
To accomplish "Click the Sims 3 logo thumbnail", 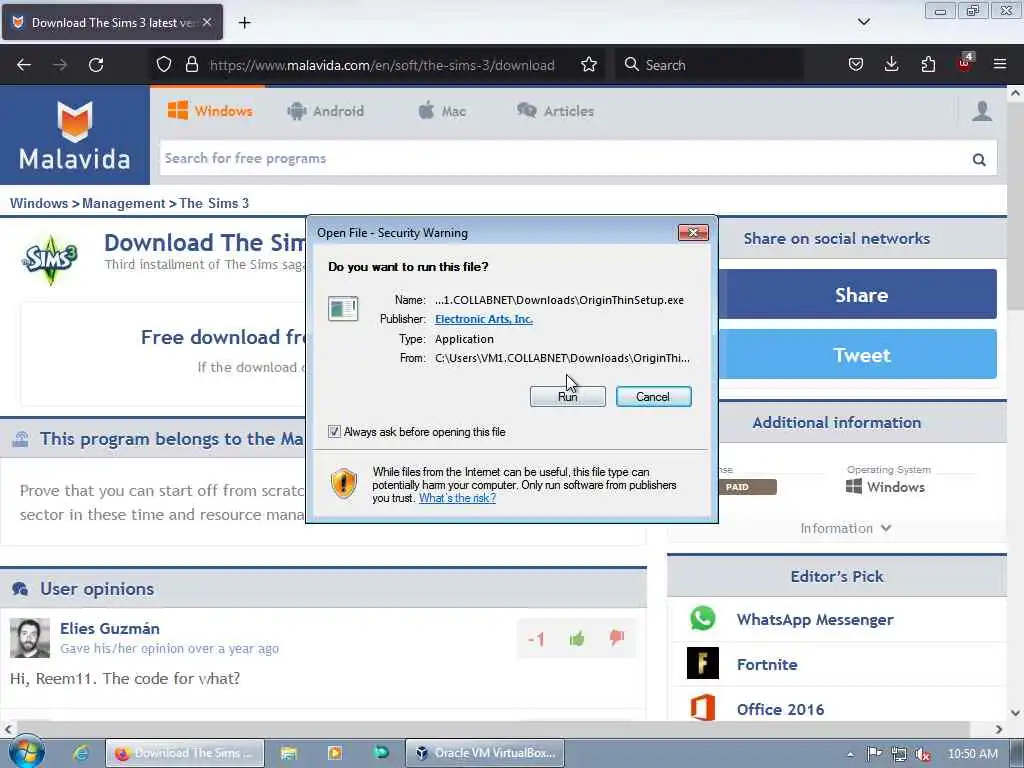I will [x=50, y=259].
